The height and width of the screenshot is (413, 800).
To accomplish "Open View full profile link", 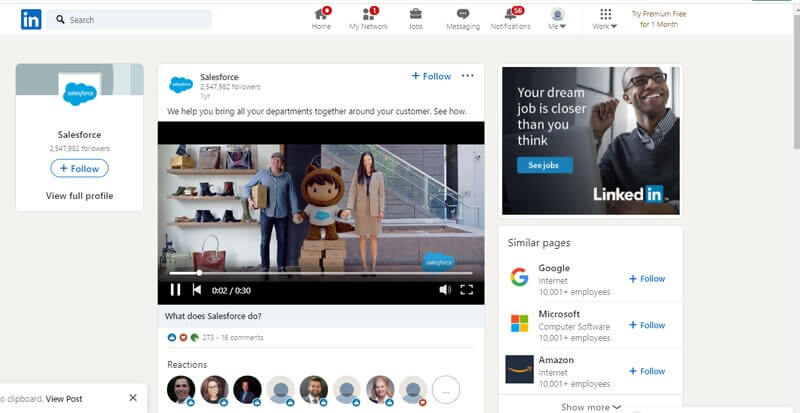I will point(80,196).
